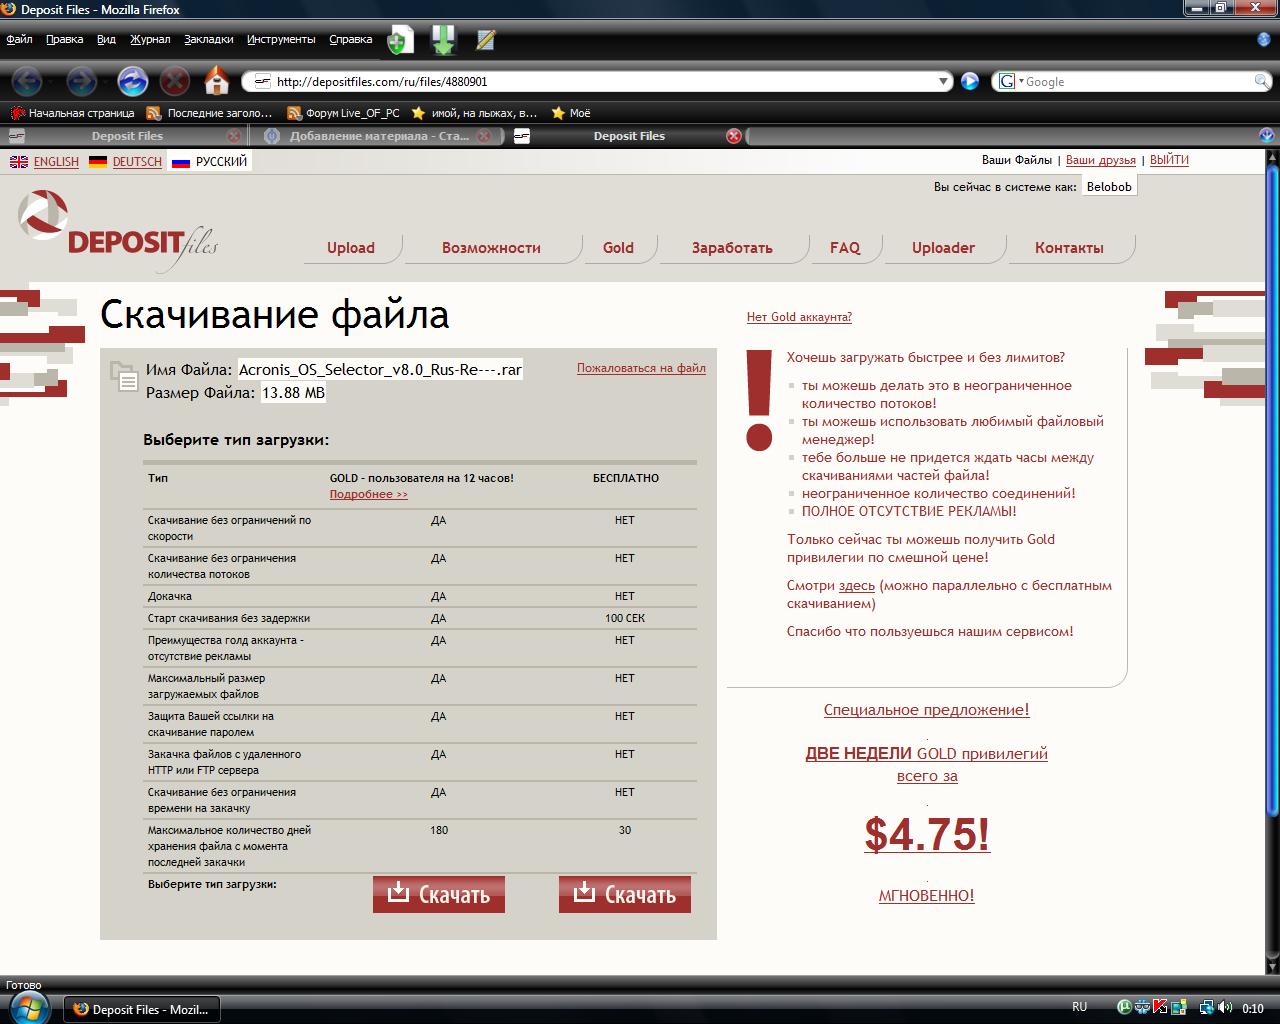Click the Нет Gold аккаунта? link
The height and width of the screenshot is (1024, 1280).
[x=799, y=317]
